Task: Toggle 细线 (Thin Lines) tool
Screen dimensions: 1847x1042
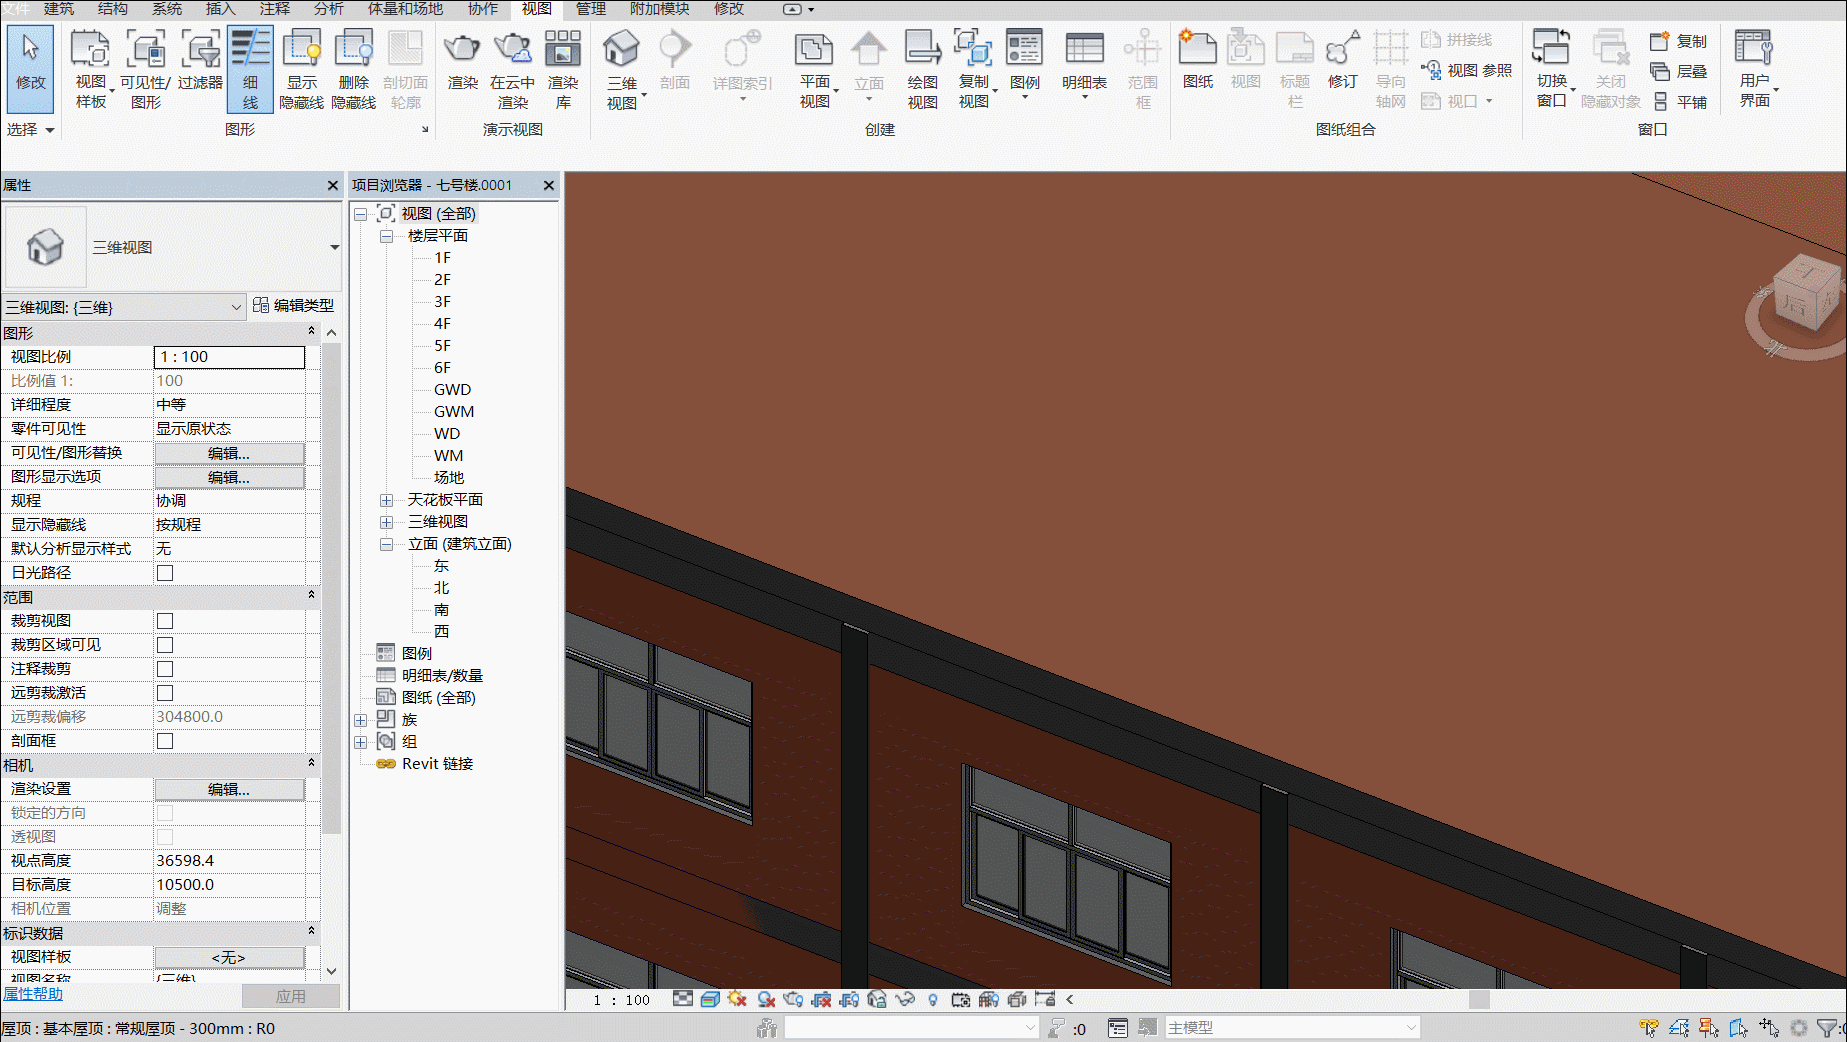Action: tap(250, 69)
